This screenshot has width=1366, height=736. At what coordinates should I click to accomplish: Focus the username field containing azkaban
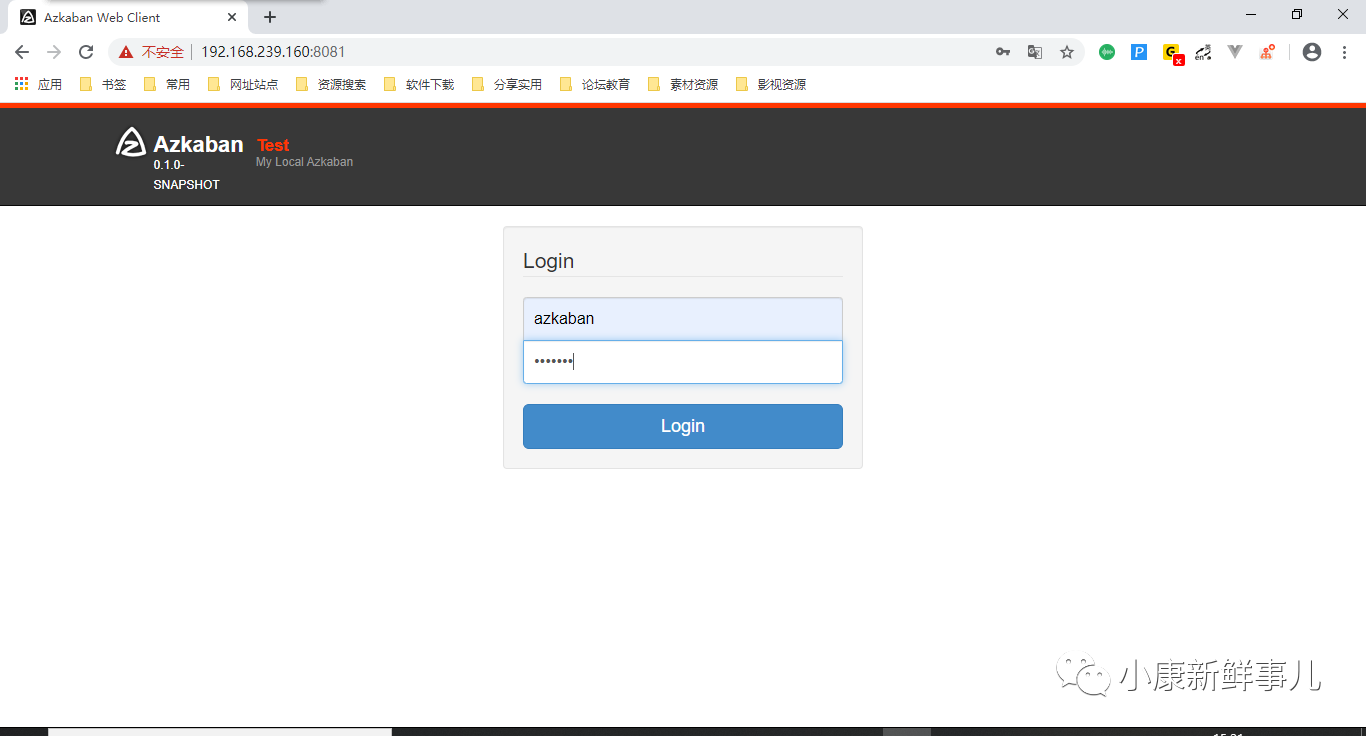point(683,319)
